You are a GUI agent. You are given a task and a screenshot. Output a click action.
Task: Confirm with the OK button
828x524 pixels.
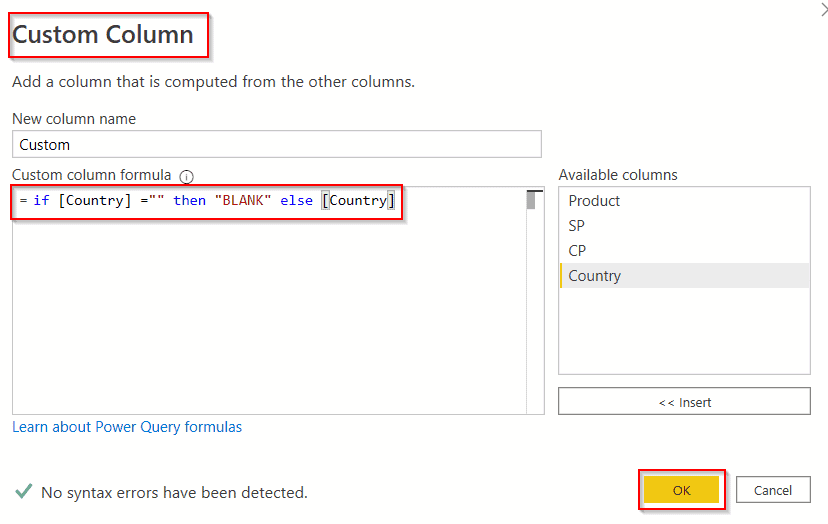click(681, 490)
